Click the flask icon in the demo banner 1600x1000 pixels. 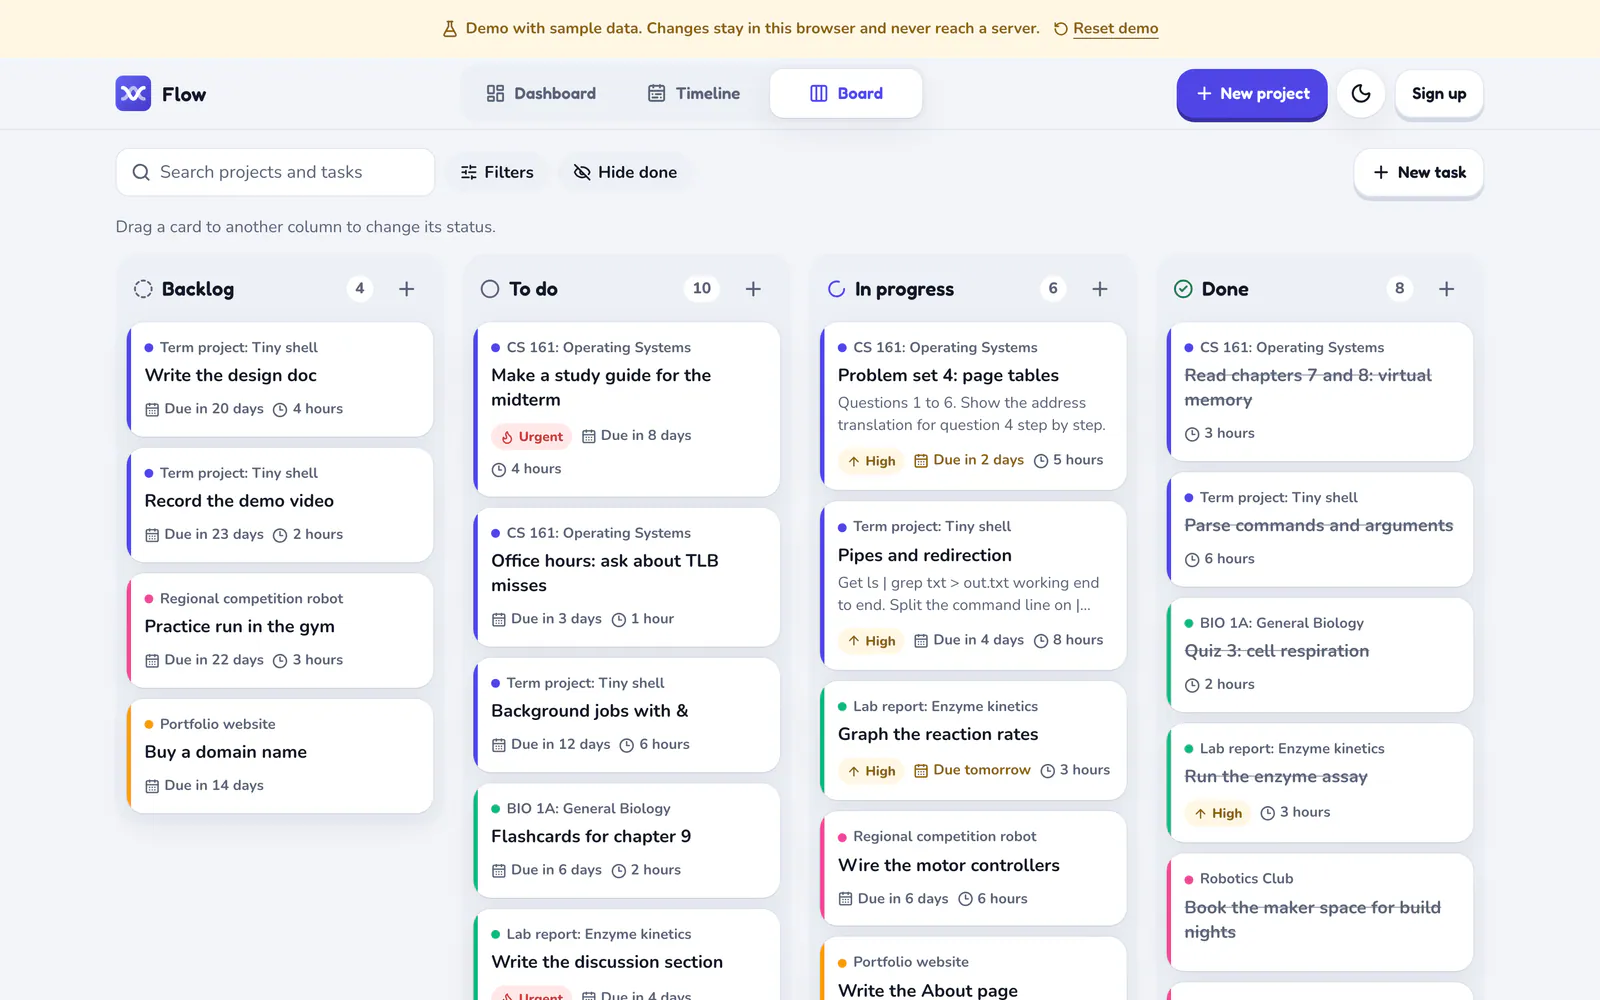point(450,29)
